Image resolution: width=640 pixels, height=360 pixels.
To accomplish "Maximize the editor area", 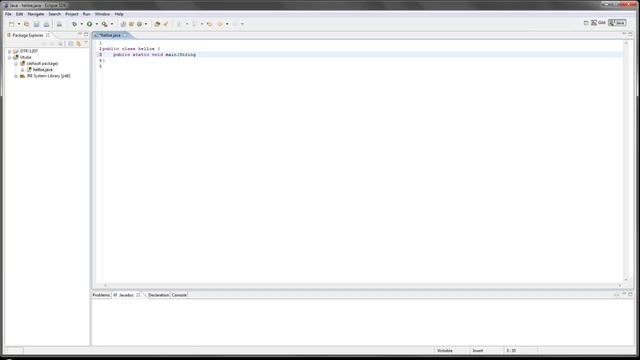I will tap(630, 34).
